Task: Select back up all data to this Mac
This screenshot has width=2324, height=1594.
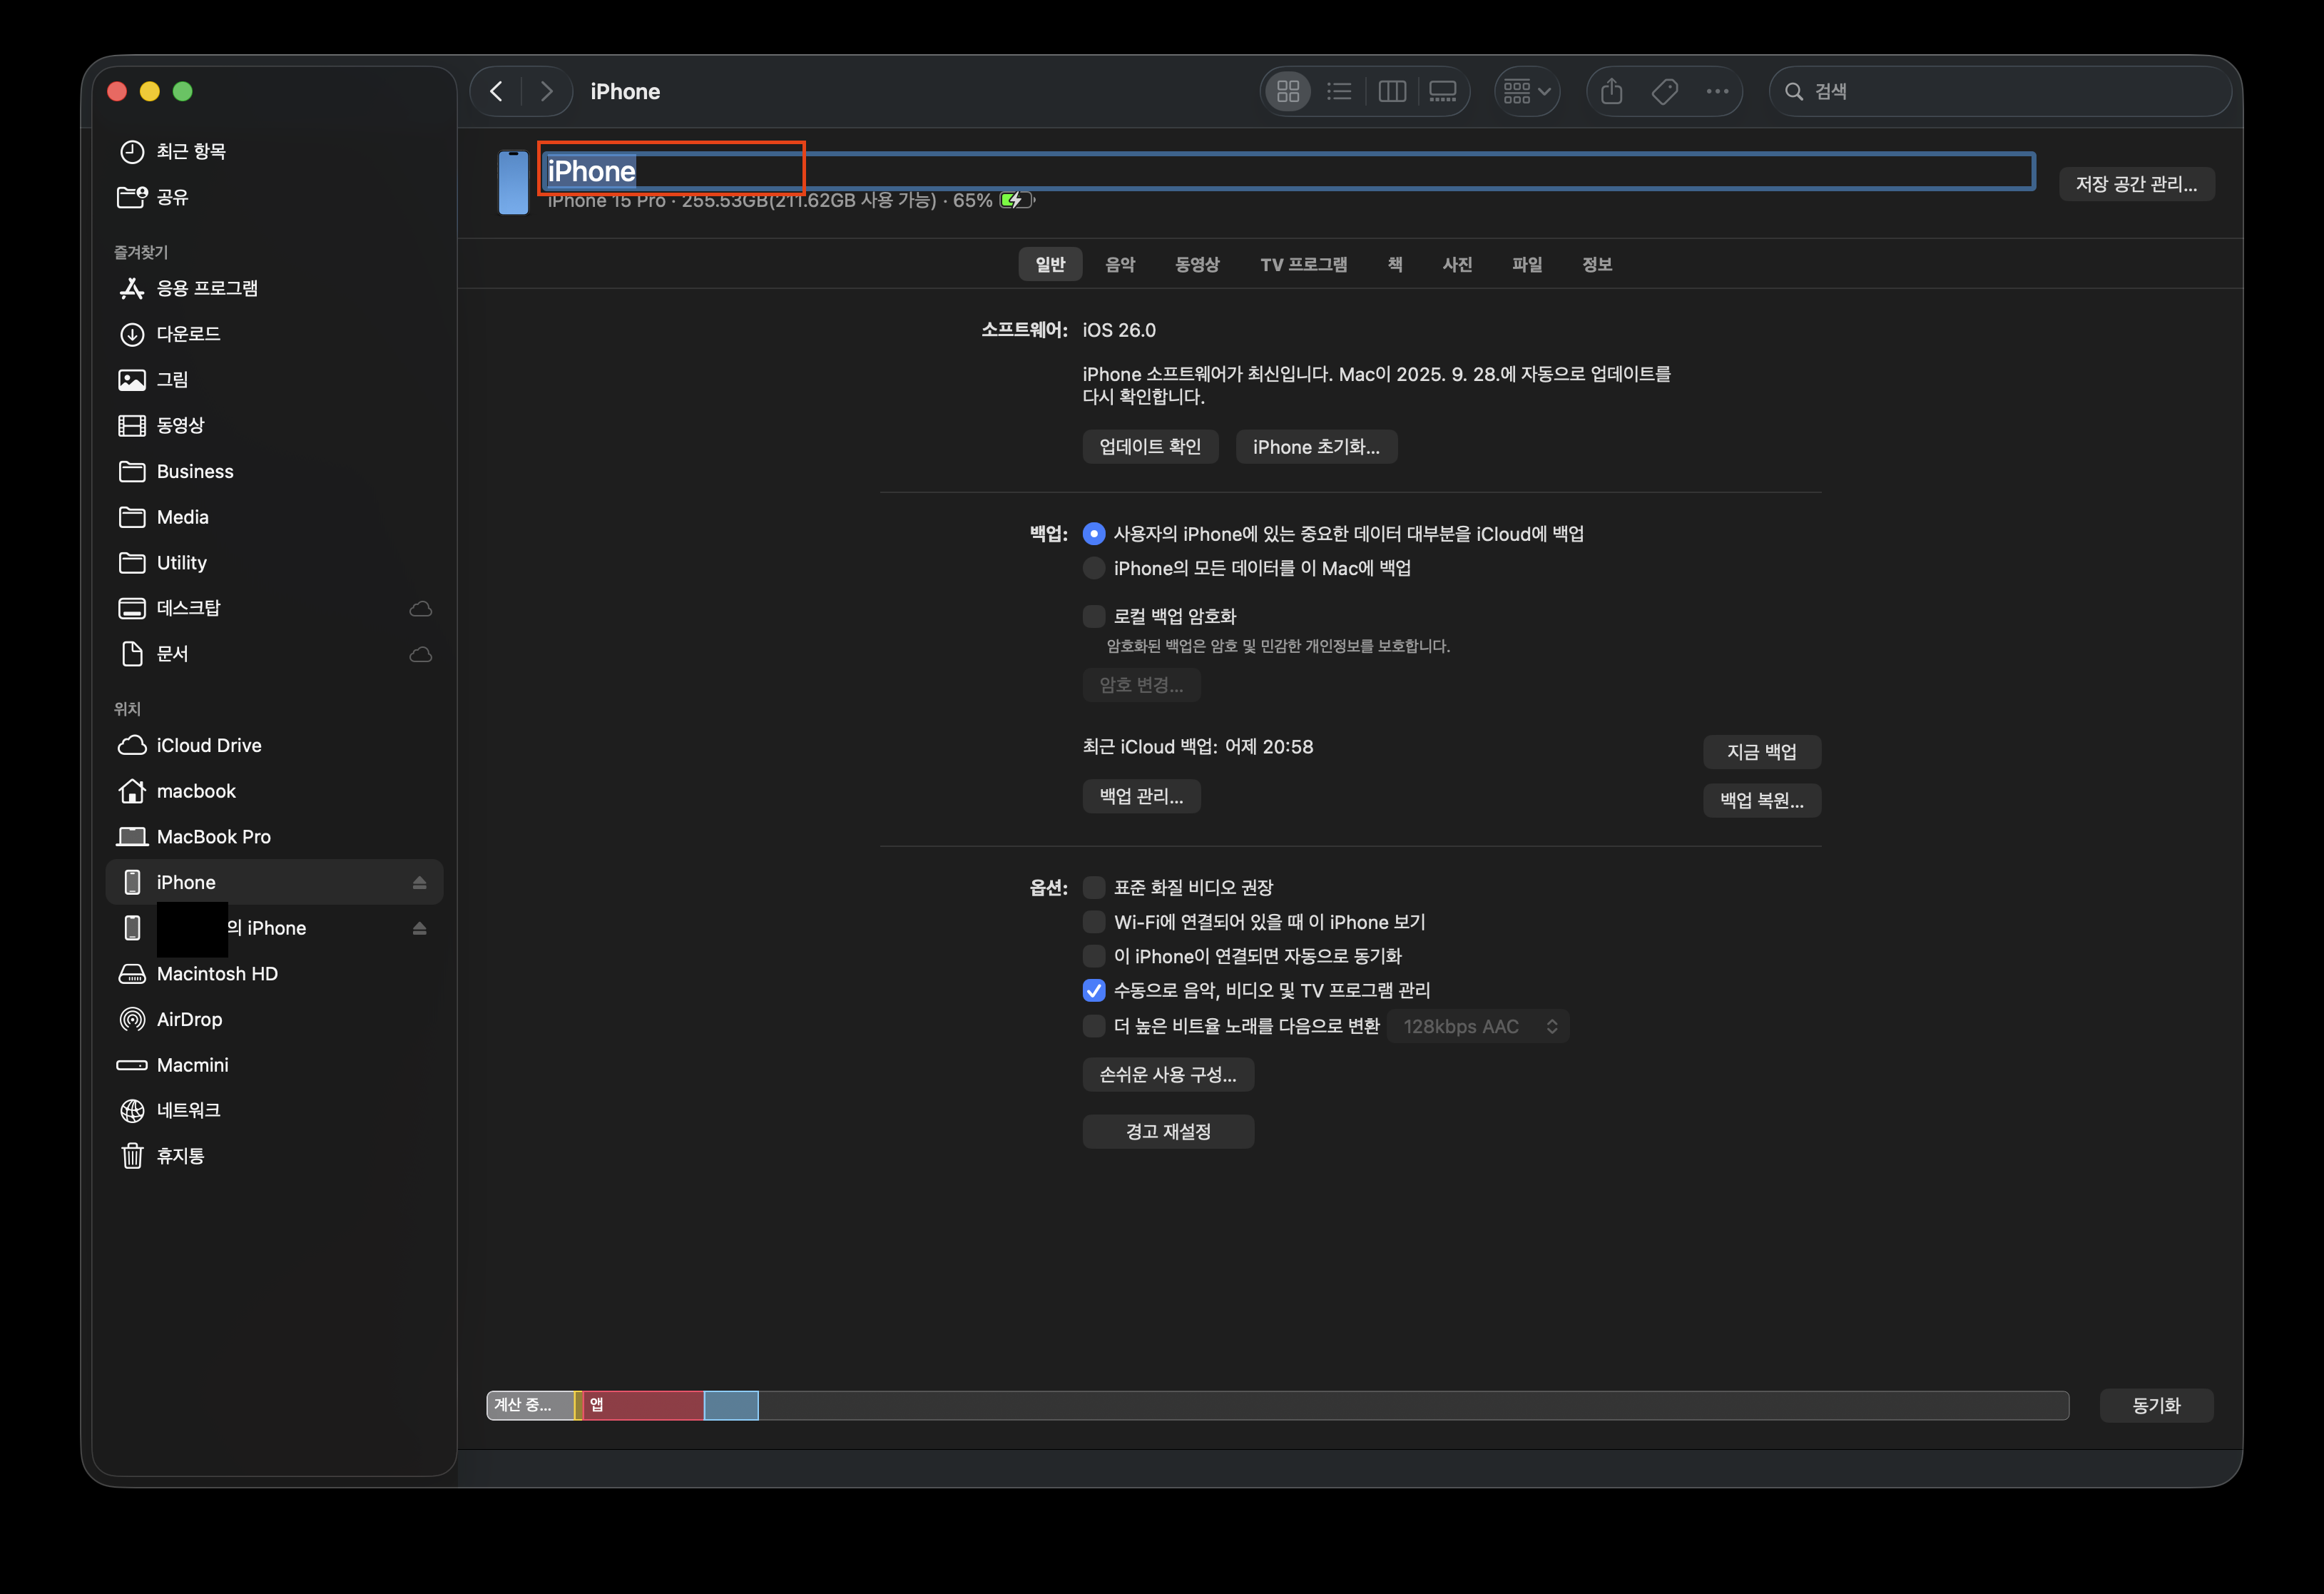Action: [x=1094, y=568]
